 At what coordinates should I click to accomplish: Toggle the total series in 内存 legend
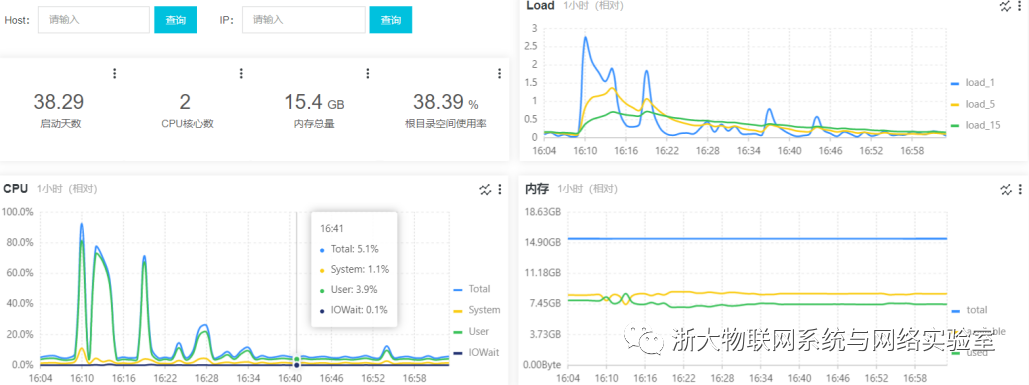(969, 310)
